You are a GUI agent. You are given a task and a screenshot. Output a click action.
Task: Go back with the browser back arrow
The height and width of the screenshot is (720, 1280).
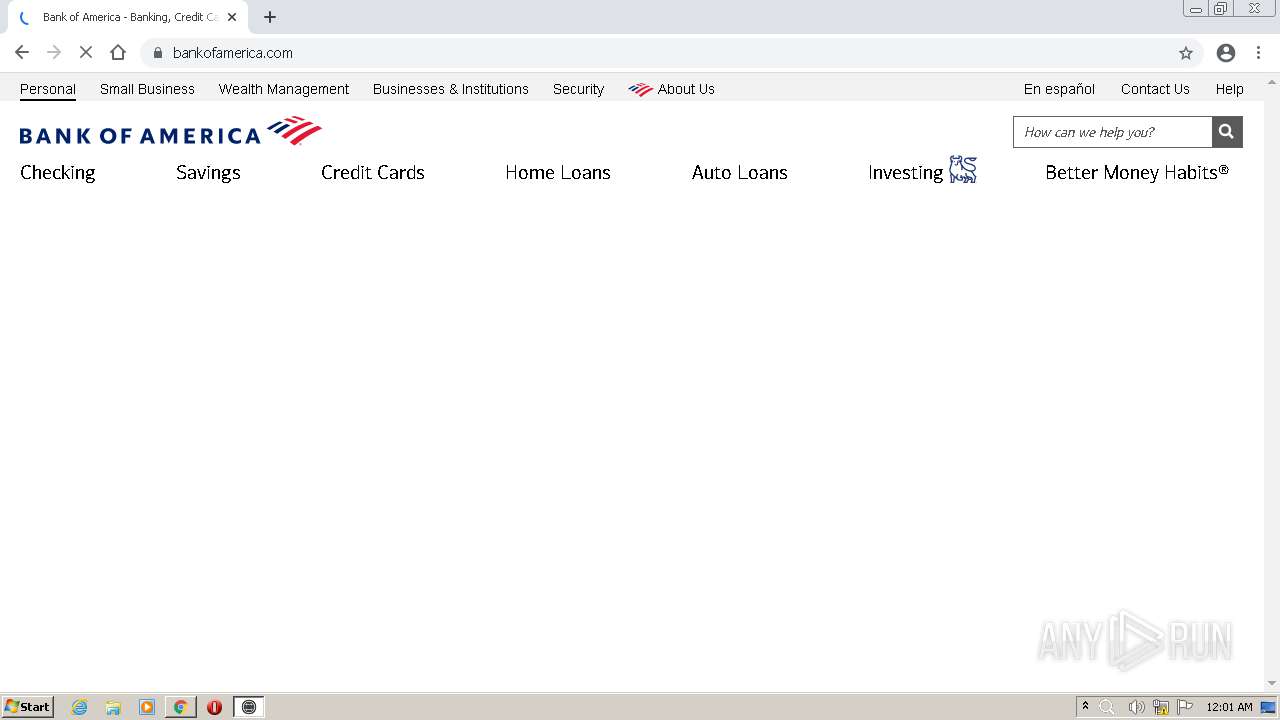tap(22, 53)
